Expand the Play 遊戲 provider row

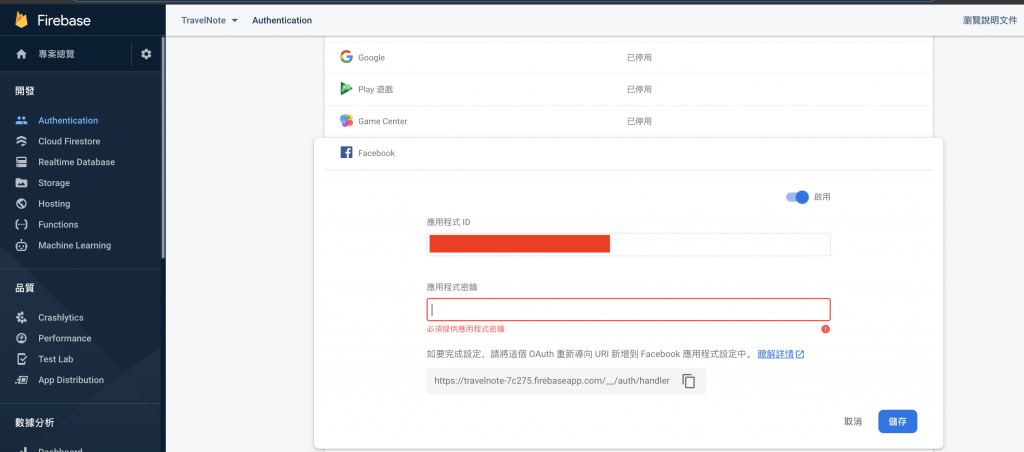(628, 89)
